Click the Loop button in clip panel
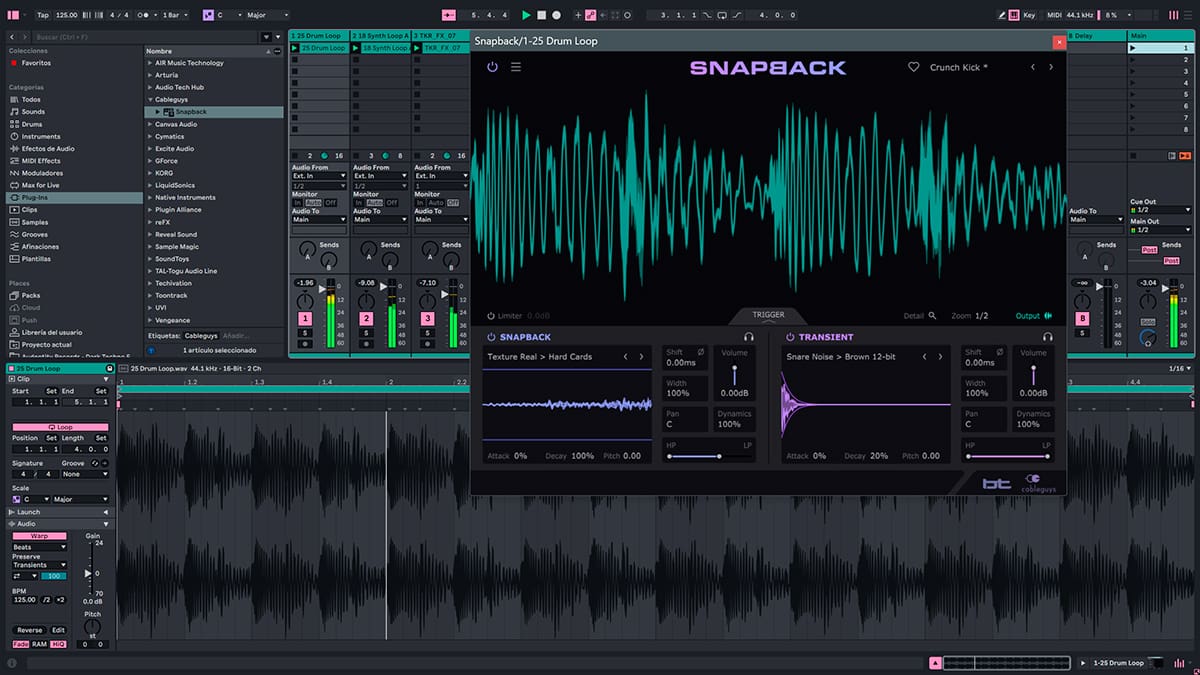The height and width of the screenshot is (675, 1200). click(62, 427)
